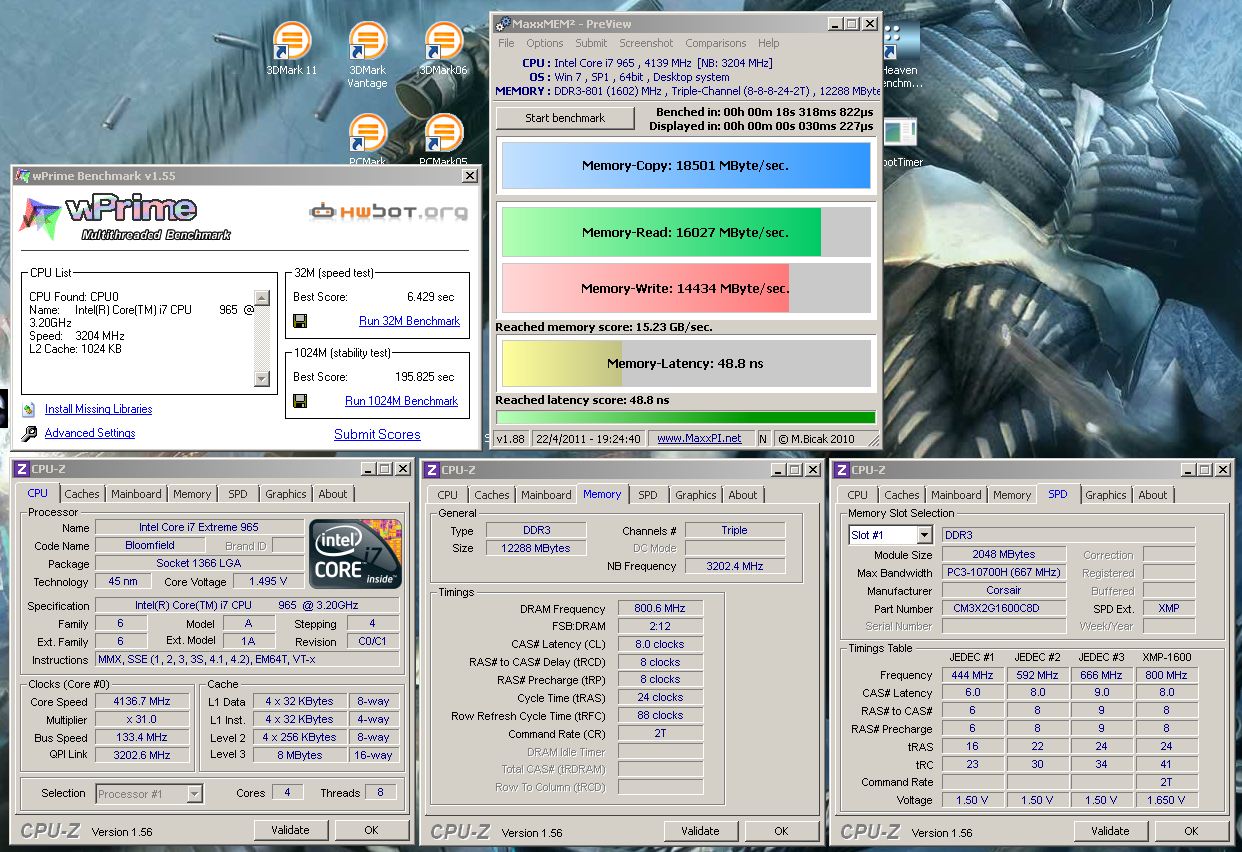The image size is (1242, 852).
Task: Open the PCMark desktop shortcut icon
Action: pos(368,134)
